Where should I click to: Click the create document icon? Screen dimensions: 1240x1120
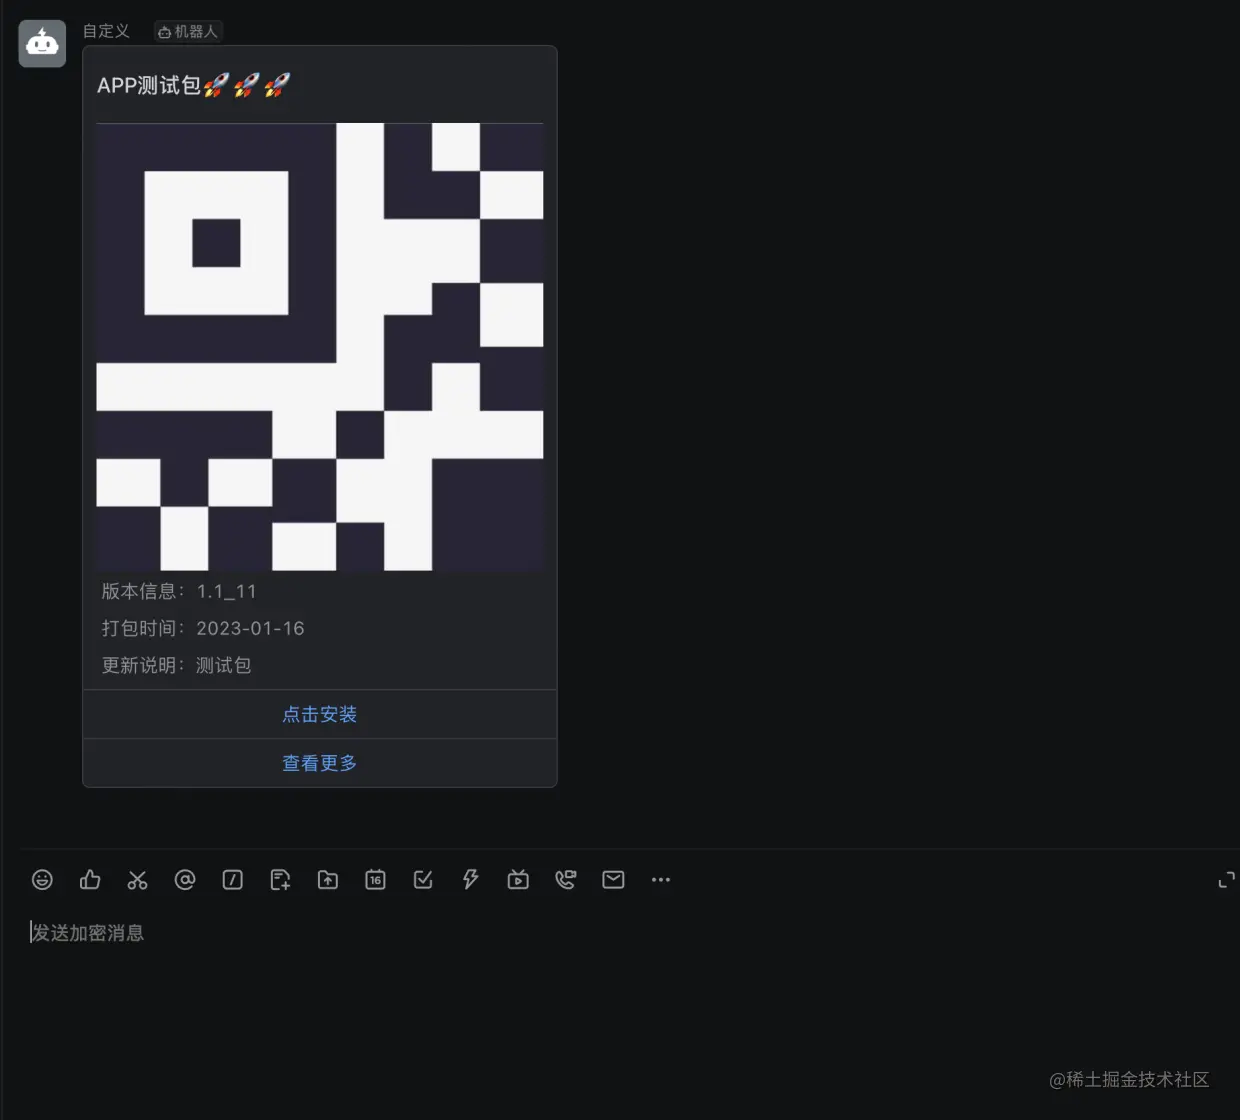[280, 880]
